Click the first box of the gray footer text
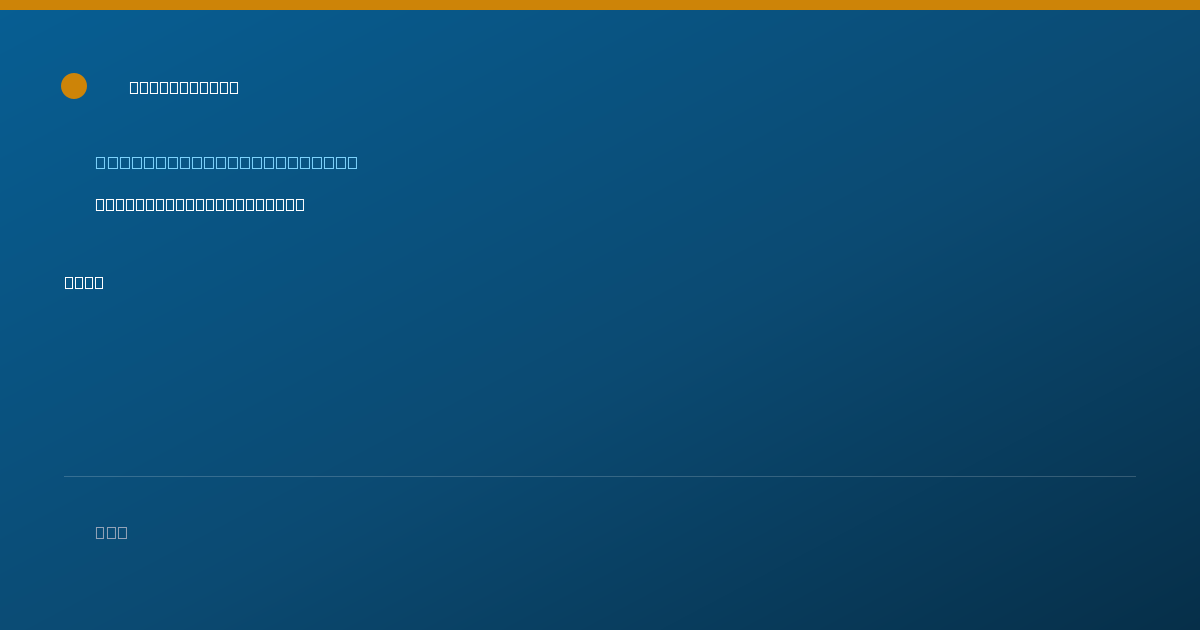1200x630 pixels. (x=100, y=532)
